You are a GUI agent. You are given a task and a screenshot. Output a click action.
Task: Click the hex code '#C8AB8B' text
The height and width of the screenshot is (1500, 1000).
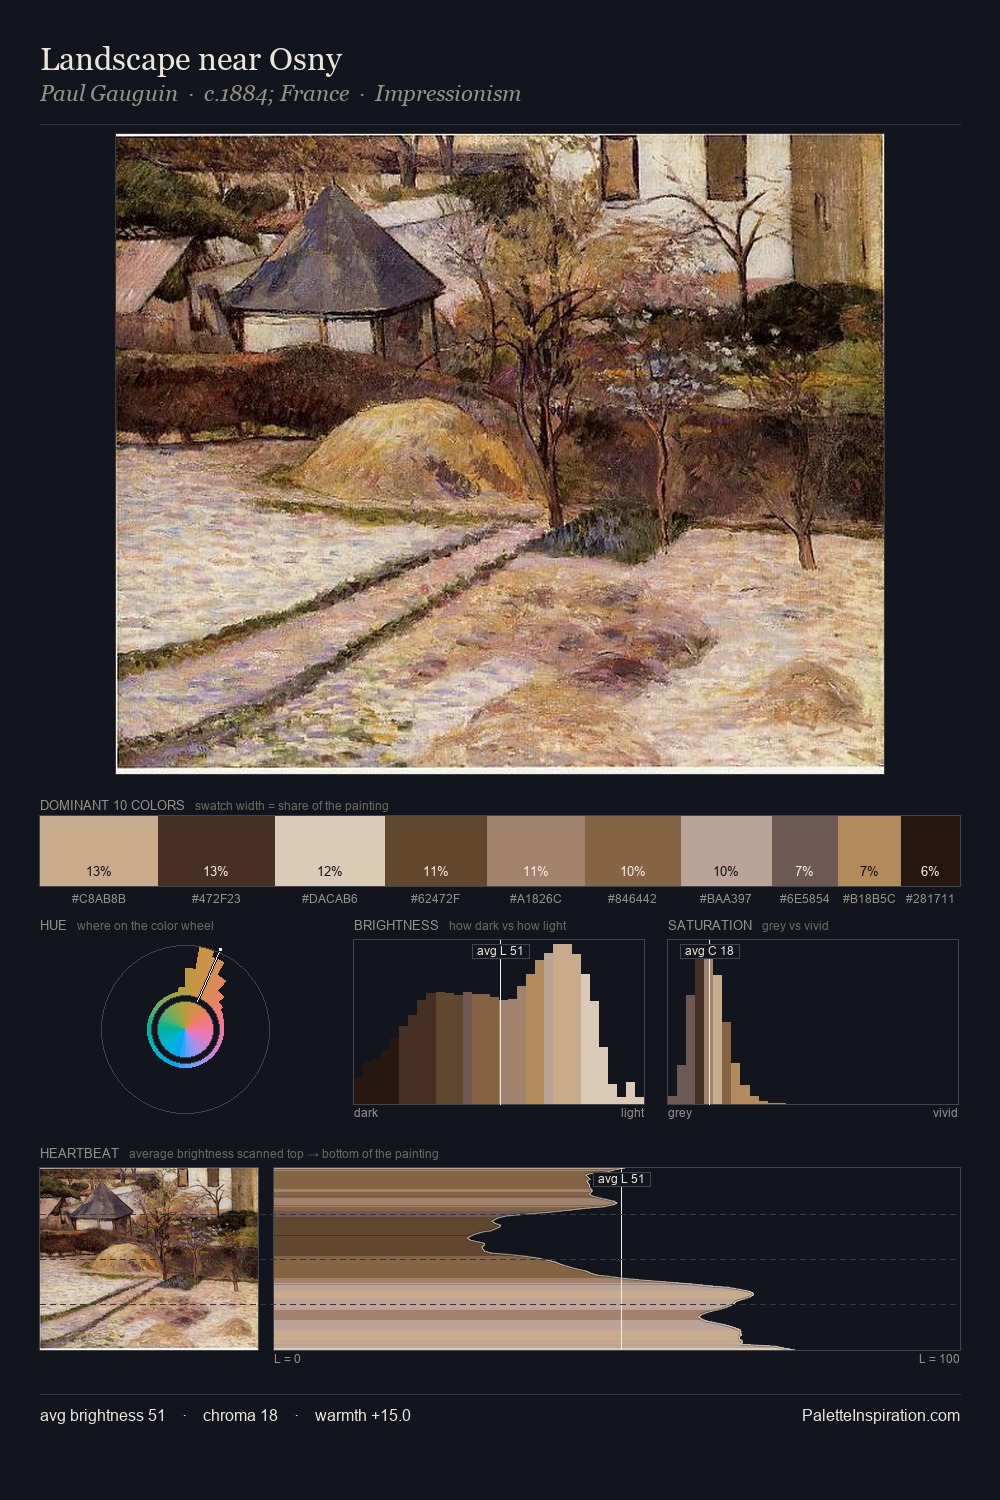pyautogui.click(x=99, y=899)
